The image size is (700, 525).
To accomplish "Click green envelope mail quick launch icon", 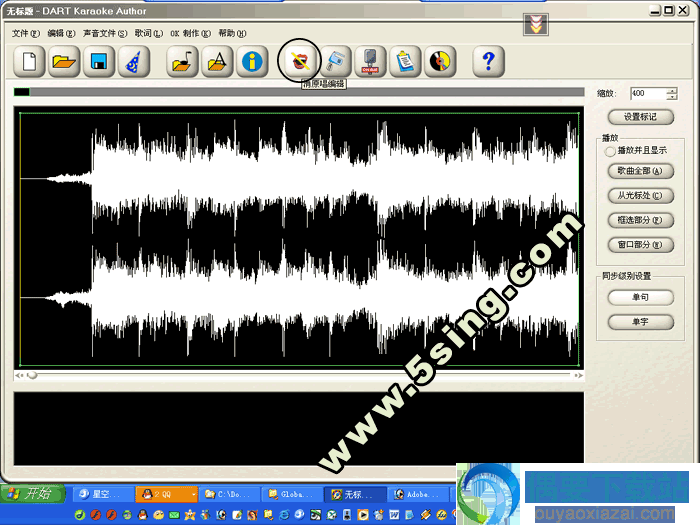I will [174, 515].
